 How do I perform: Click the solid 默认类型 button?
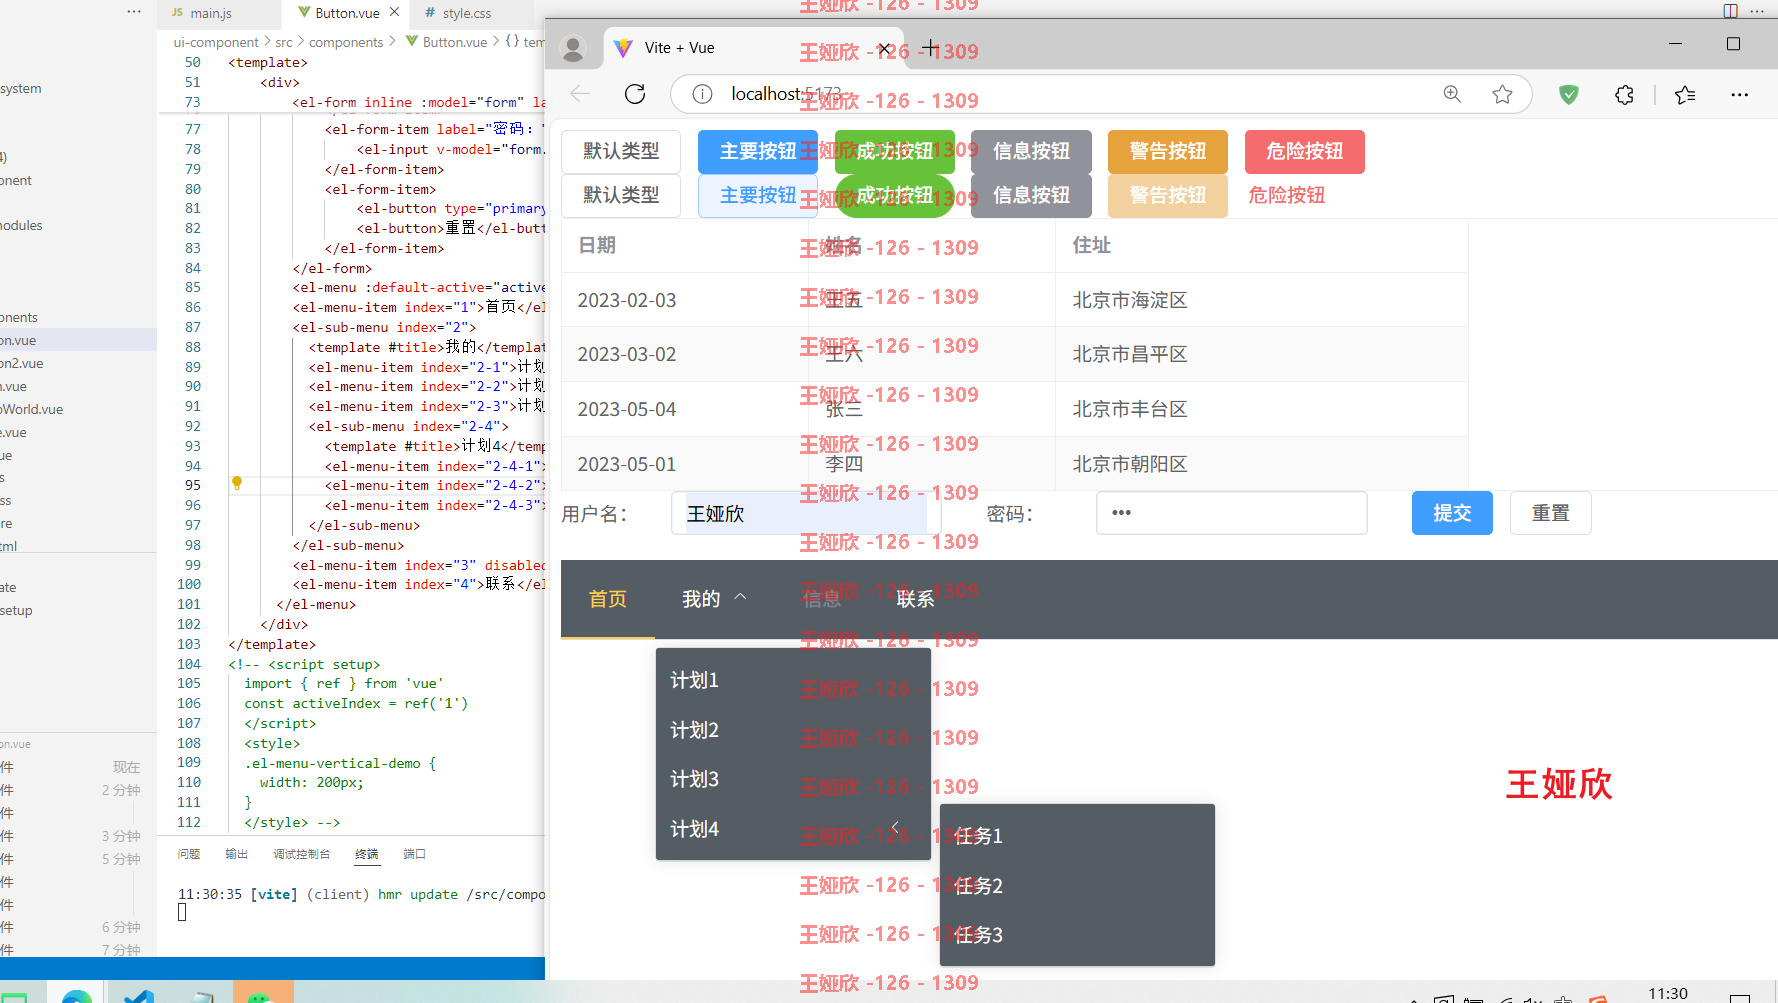(621, 151)
